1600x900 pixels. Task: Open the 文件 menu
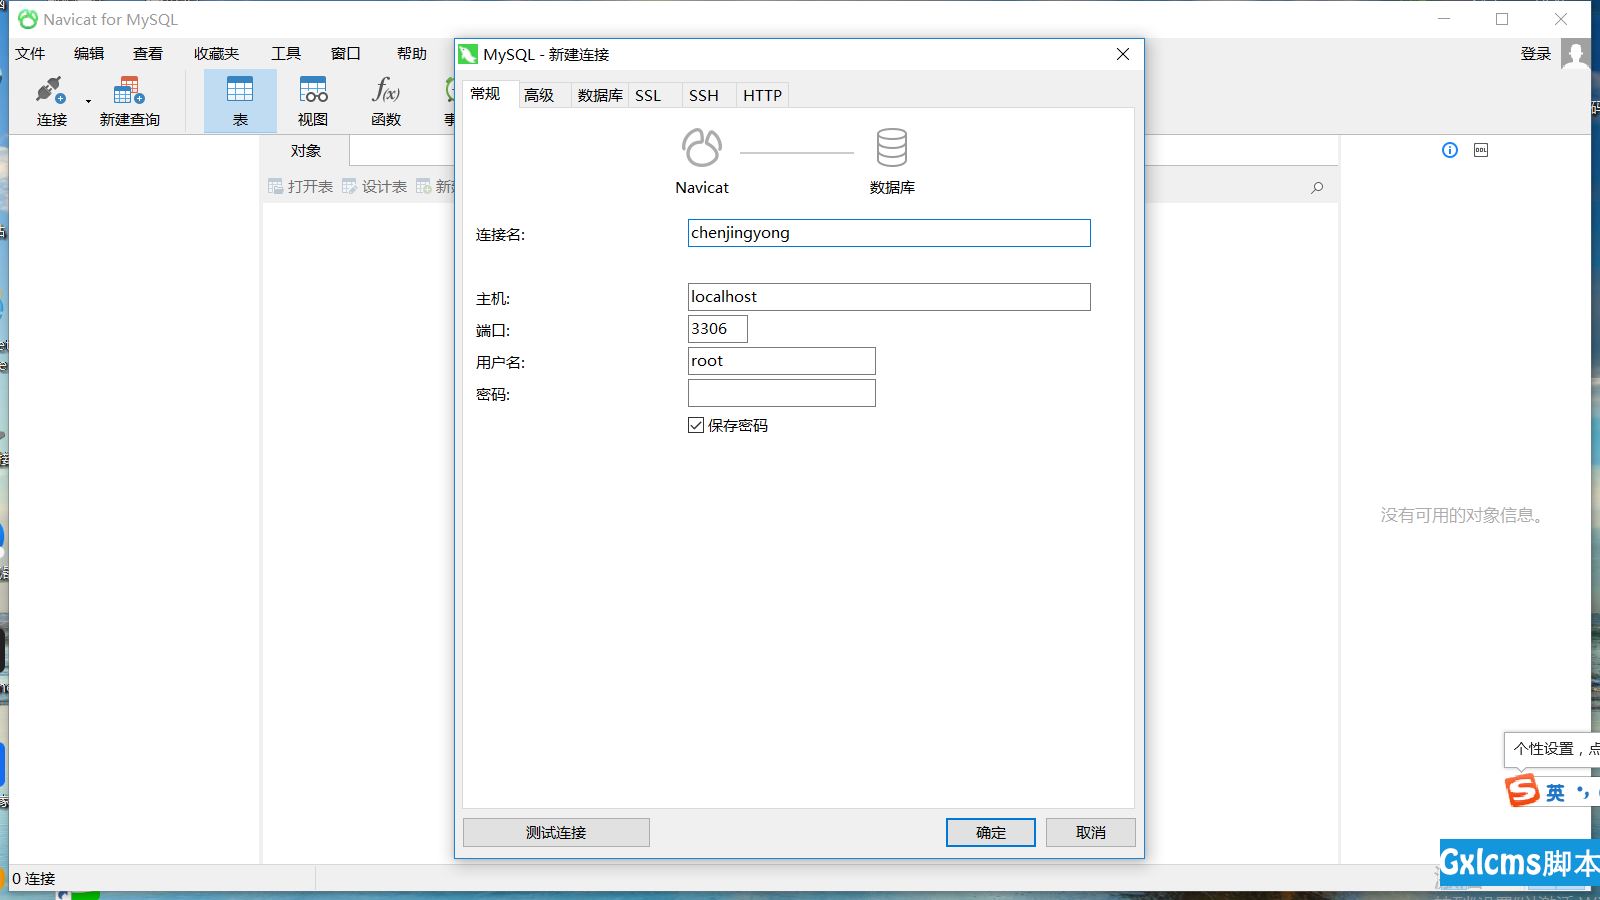coord(30,54)
